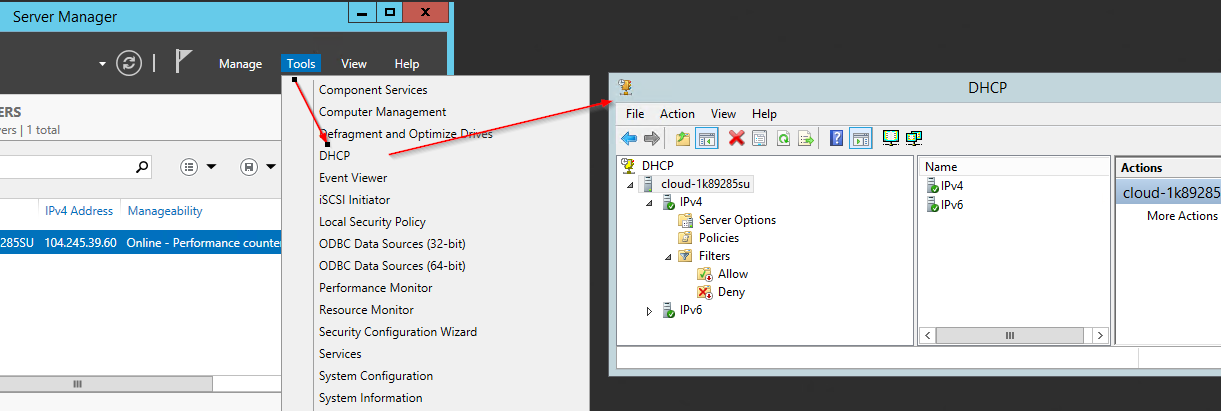Select the Deny filter node
The width and height of the screenshot is (1221, 411).
pos(731,292)
